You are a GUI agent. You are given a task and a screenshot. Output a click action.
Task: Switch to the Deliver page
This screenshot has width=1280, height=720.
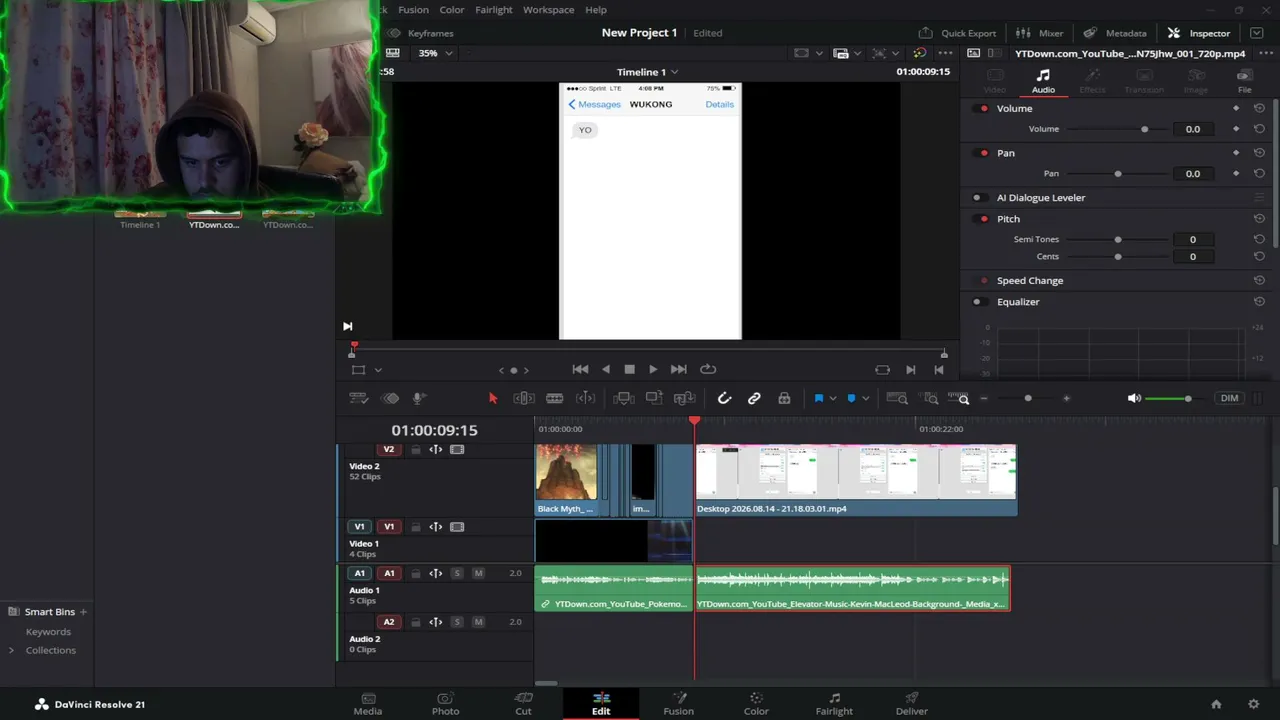911,704
